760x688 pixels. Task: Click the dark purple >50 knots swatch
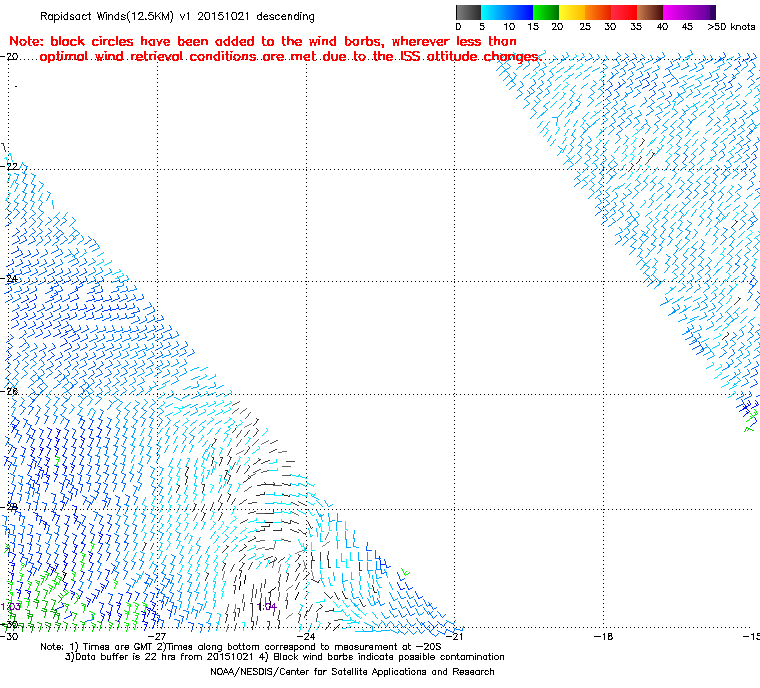click(x=712, y=12)
